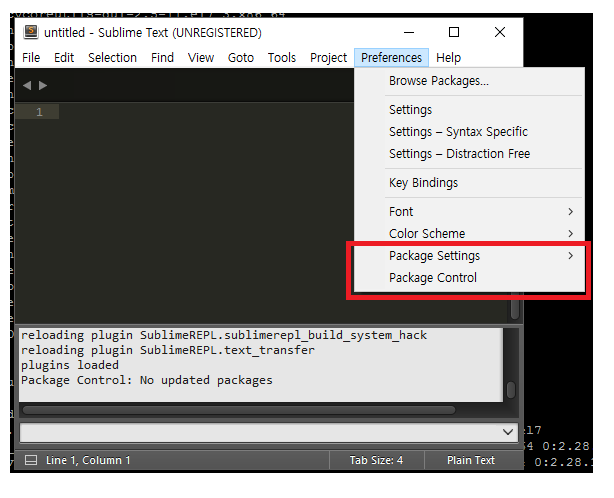Open the console input history dropdown
The image size is (614, 498).
[508, 432]
